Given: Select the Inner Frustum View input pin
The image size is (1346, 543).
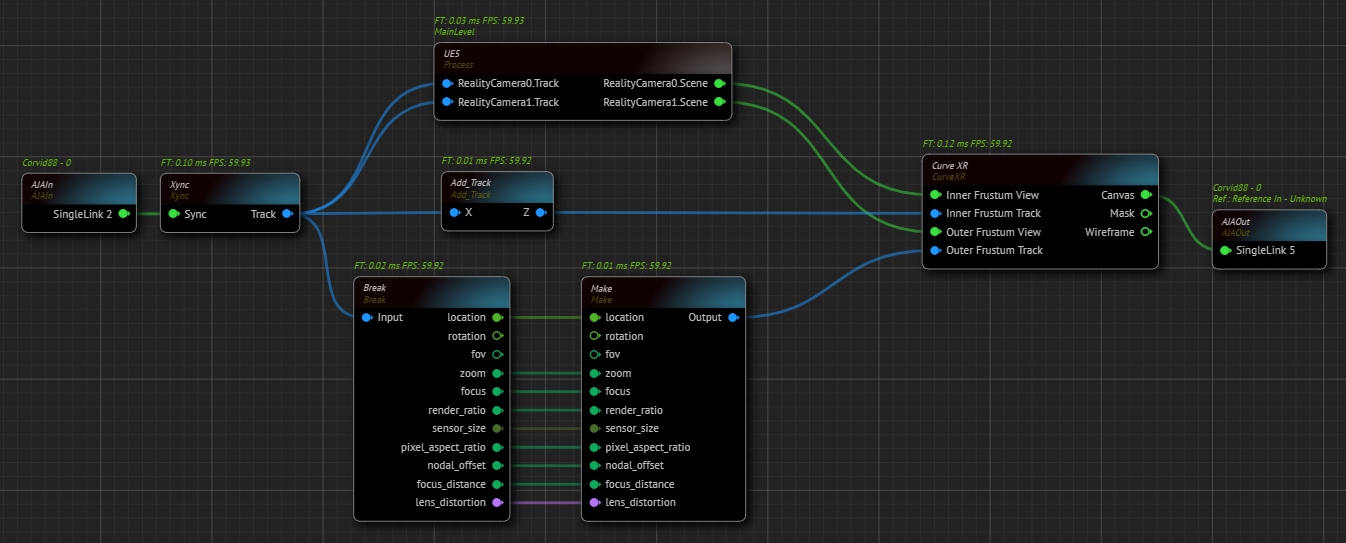Looking at the screenshot, I should [x=935, y=195].
